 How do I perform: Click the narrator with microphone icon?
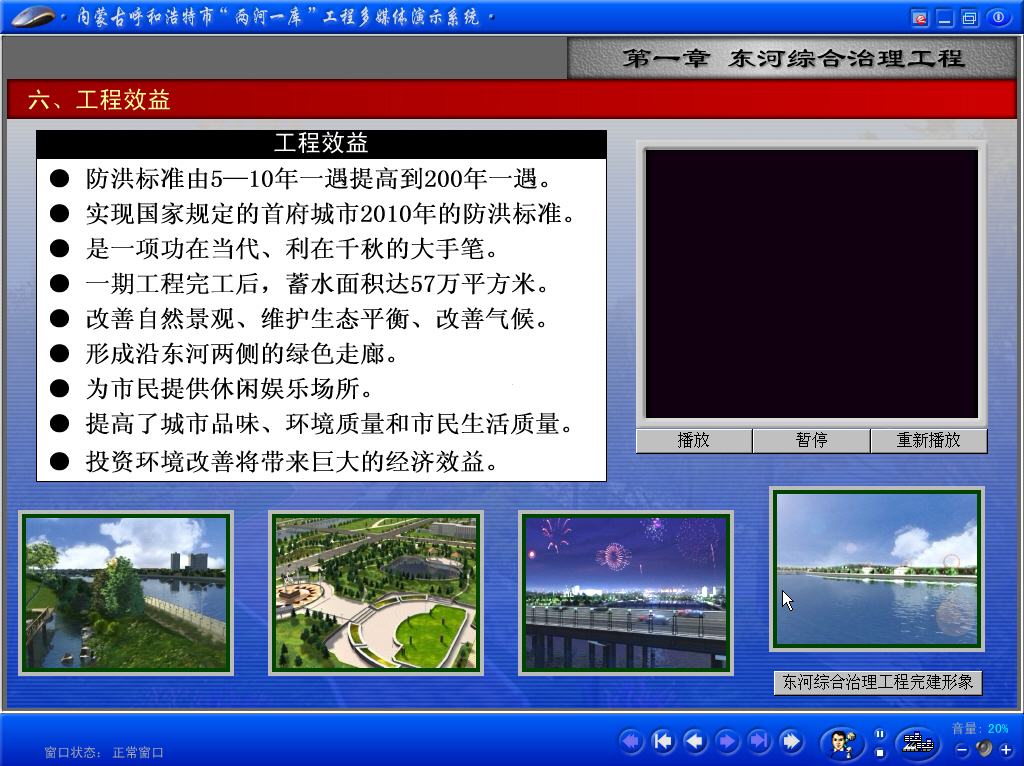(842, 743)
